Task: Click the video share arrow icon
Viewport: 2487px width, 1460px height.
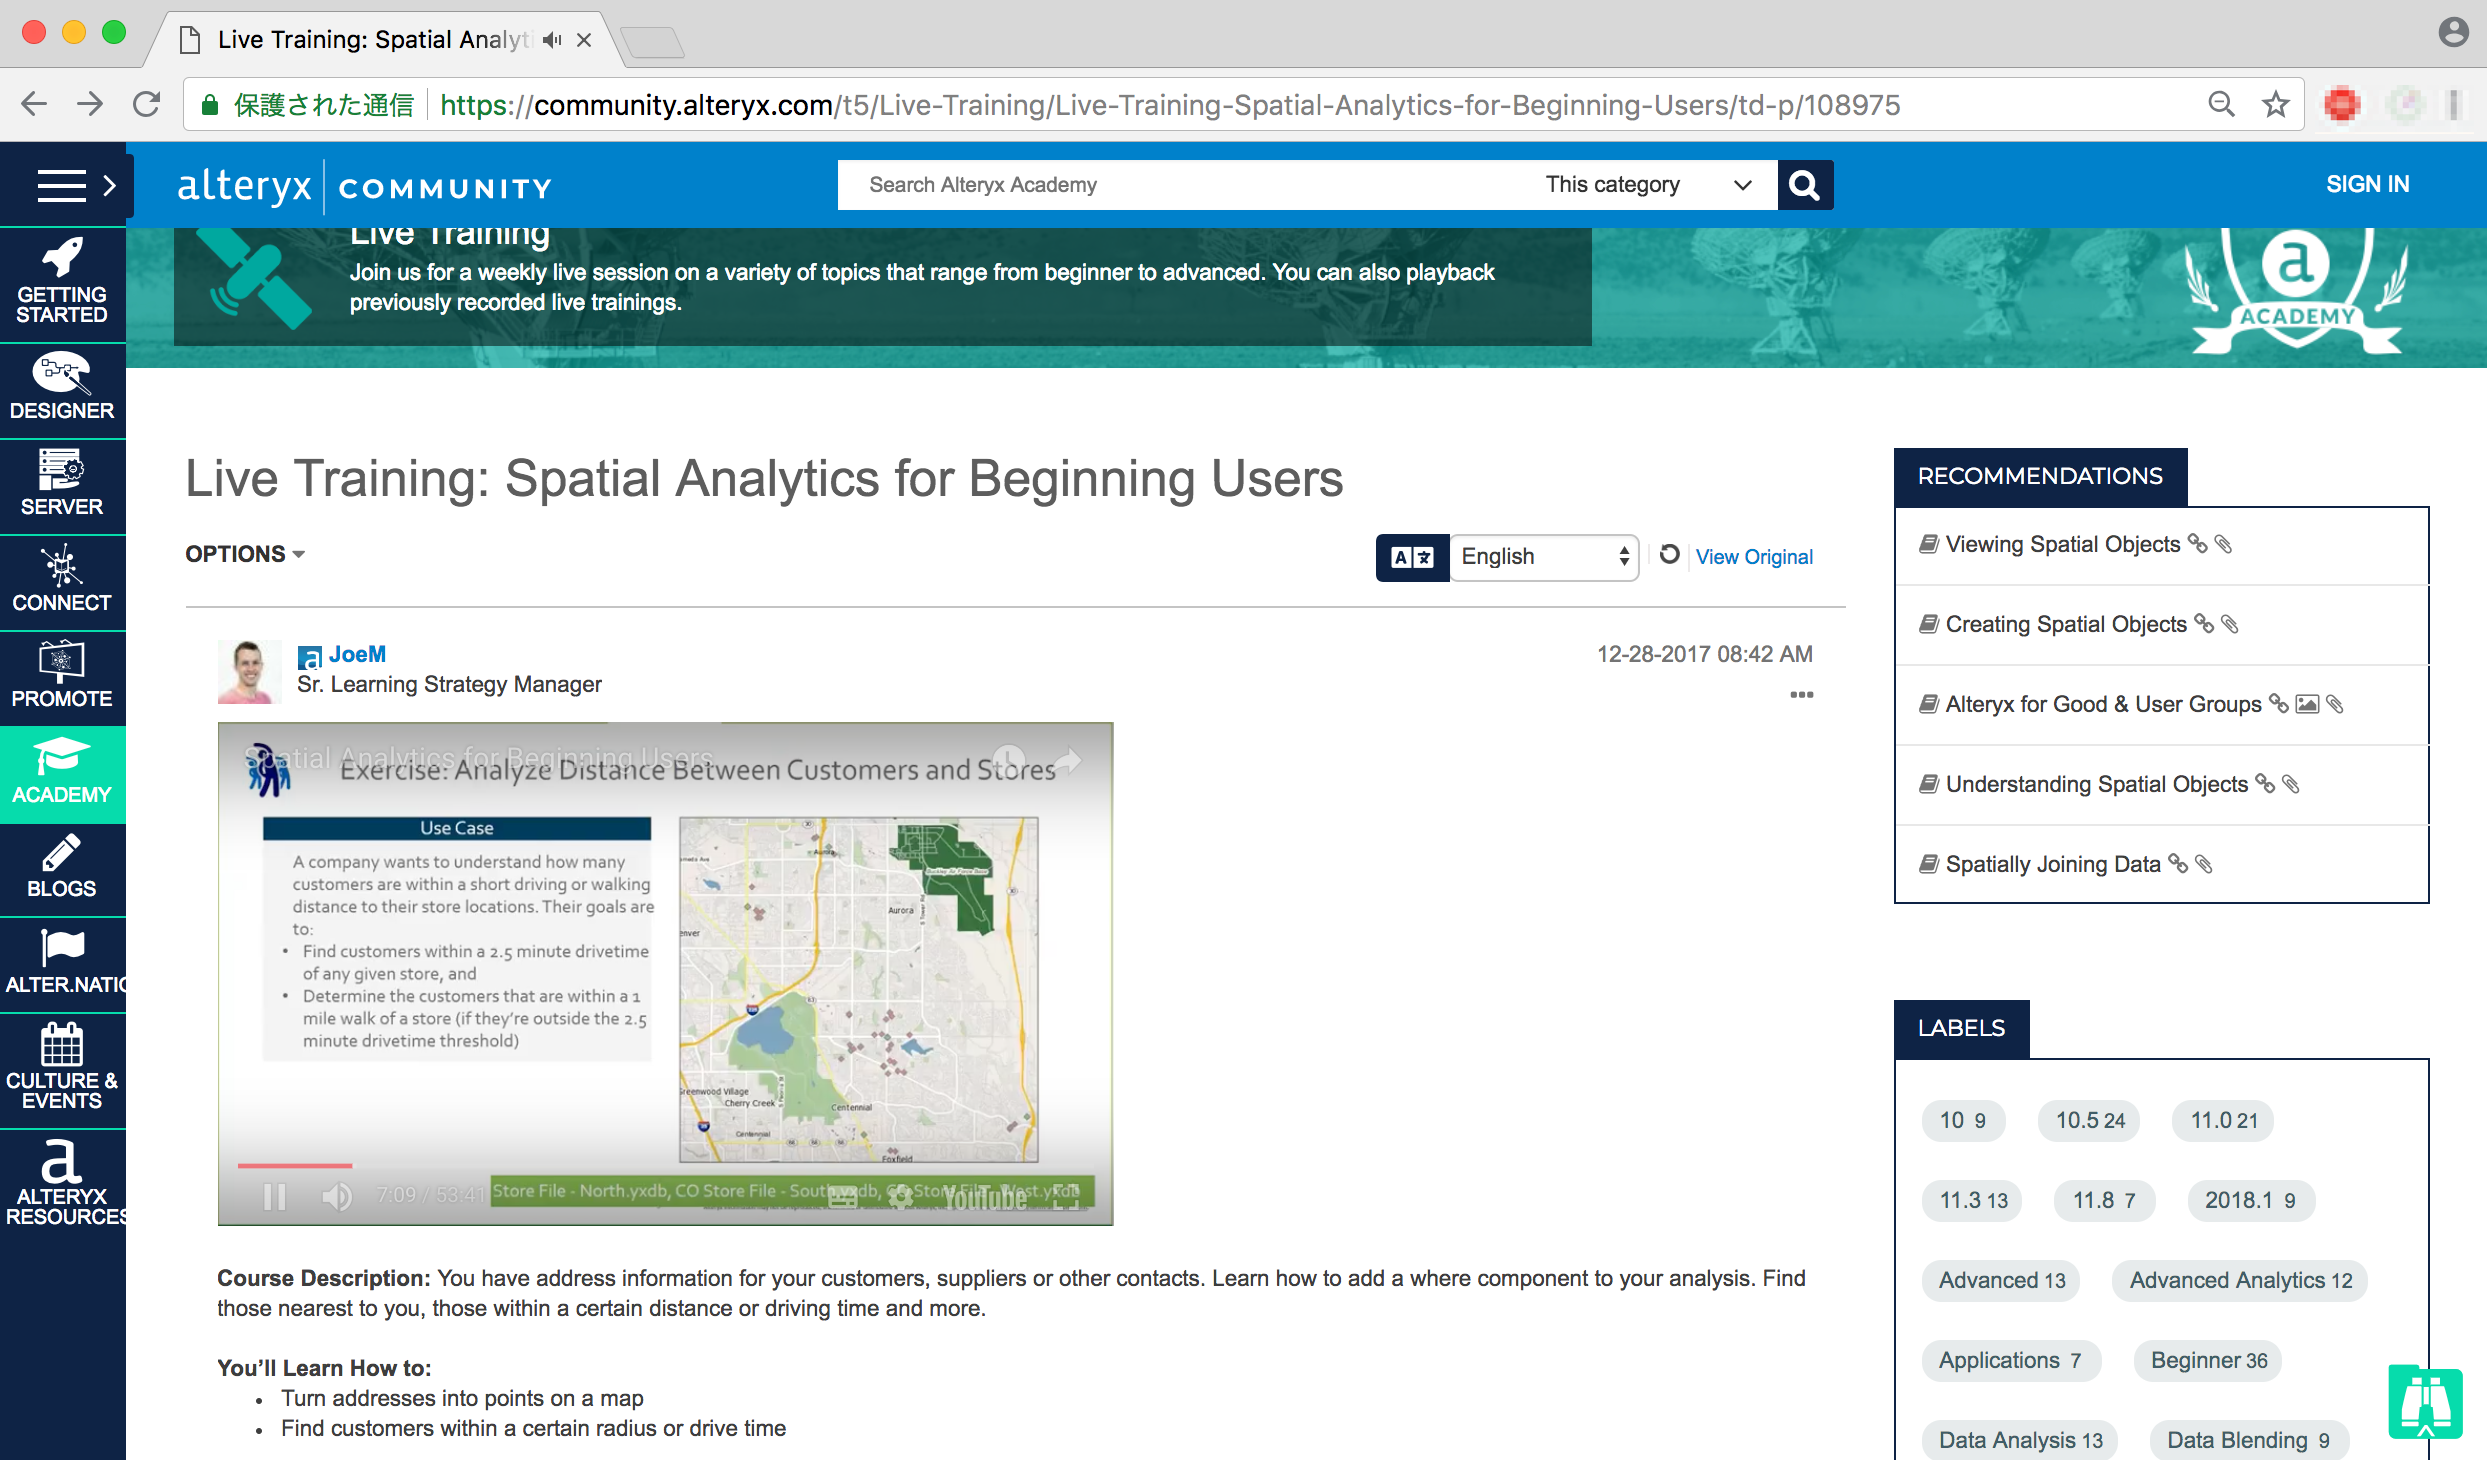Action: (1069, 761)
